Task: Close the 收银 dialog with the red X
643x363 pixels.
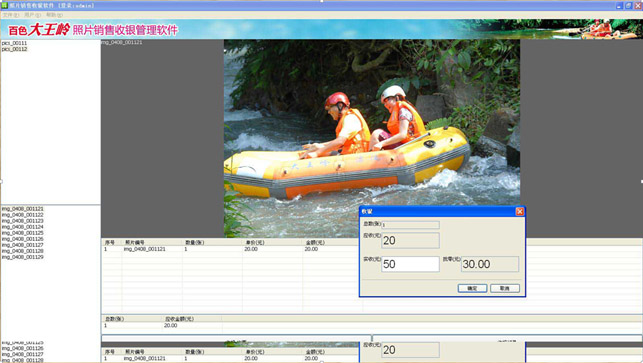Action: tap(520, 211)
